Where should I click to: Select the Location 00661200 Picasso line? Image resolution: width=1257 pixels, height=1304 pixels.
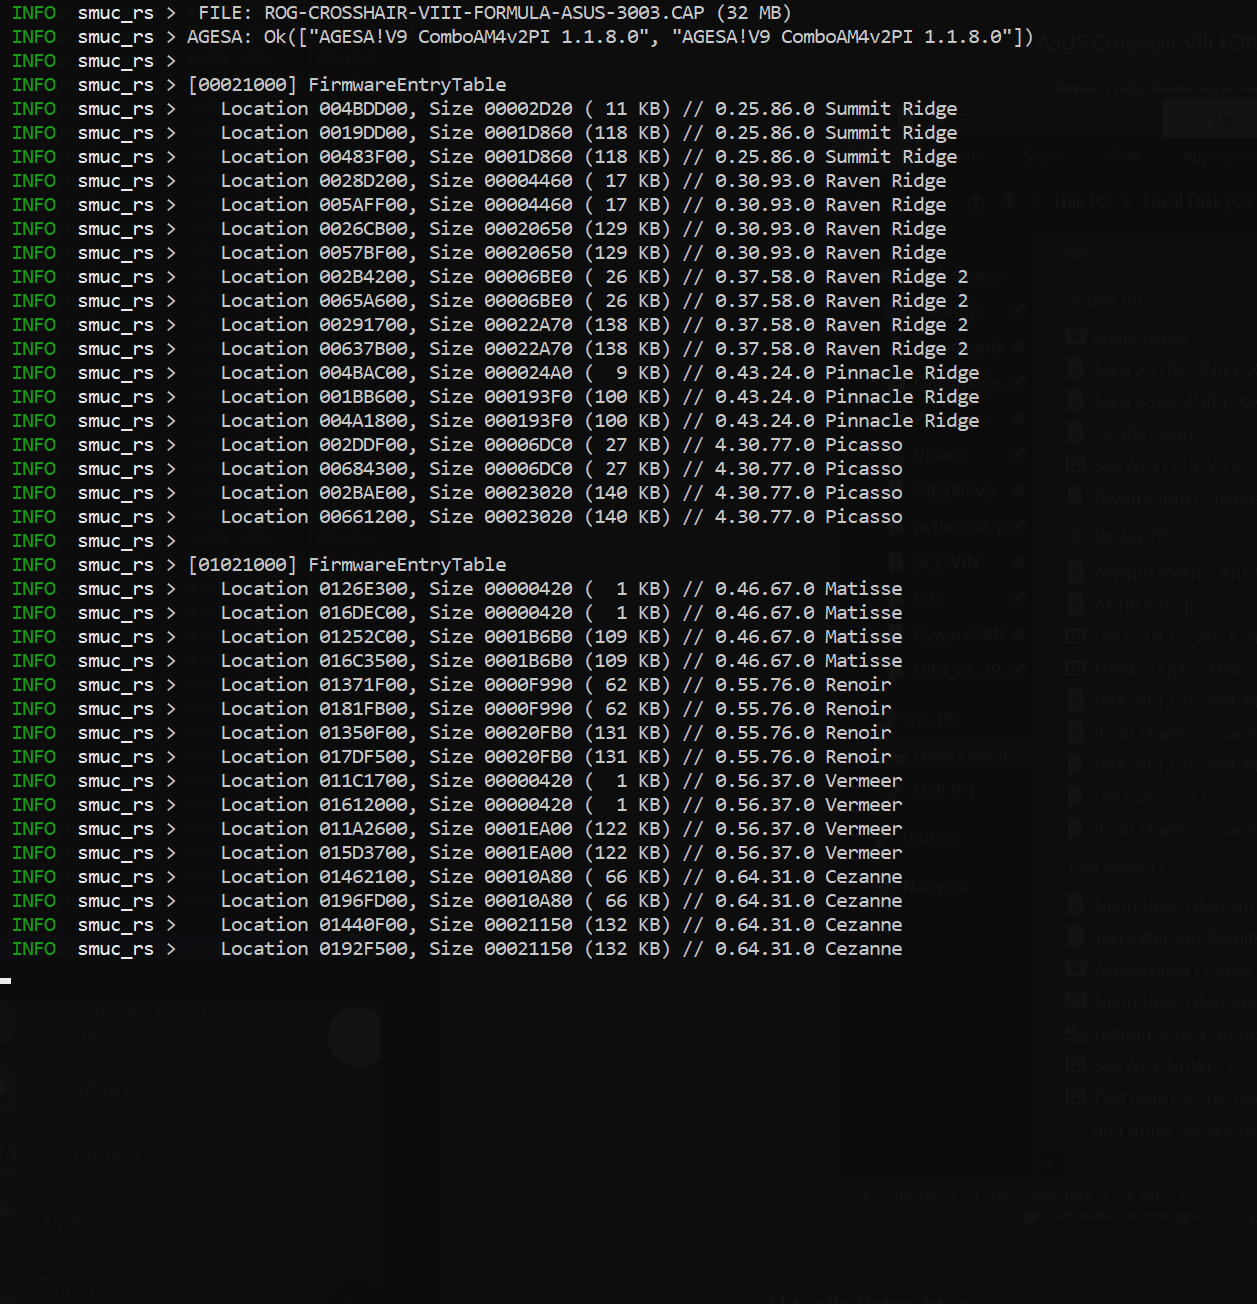coord(457,517)
